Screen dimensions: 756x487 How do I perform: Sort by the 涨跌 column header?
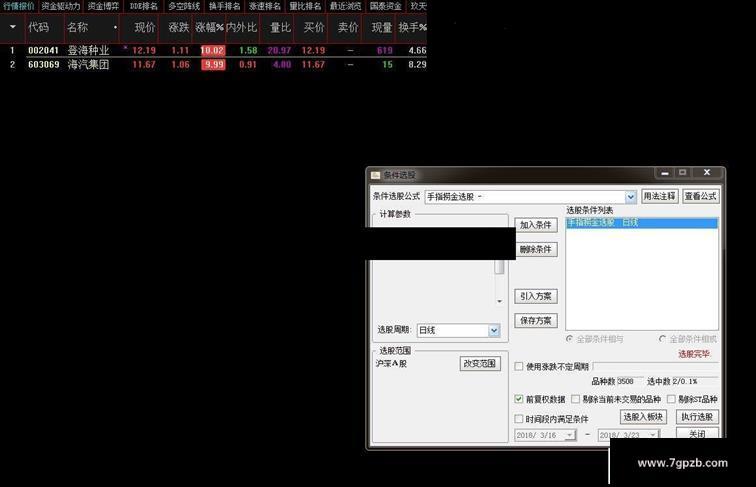point(178,27)
